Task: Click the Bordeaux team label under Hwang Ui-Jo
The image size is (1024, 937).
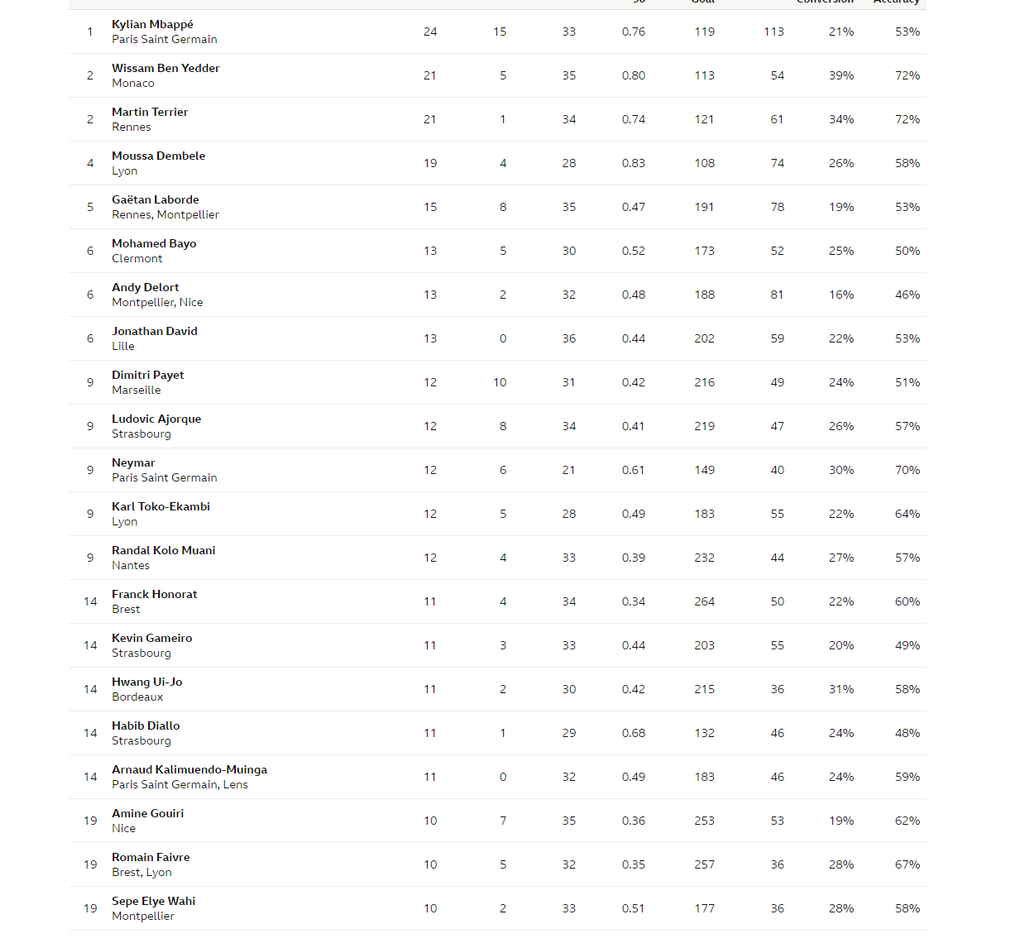Action: point(137,697)
